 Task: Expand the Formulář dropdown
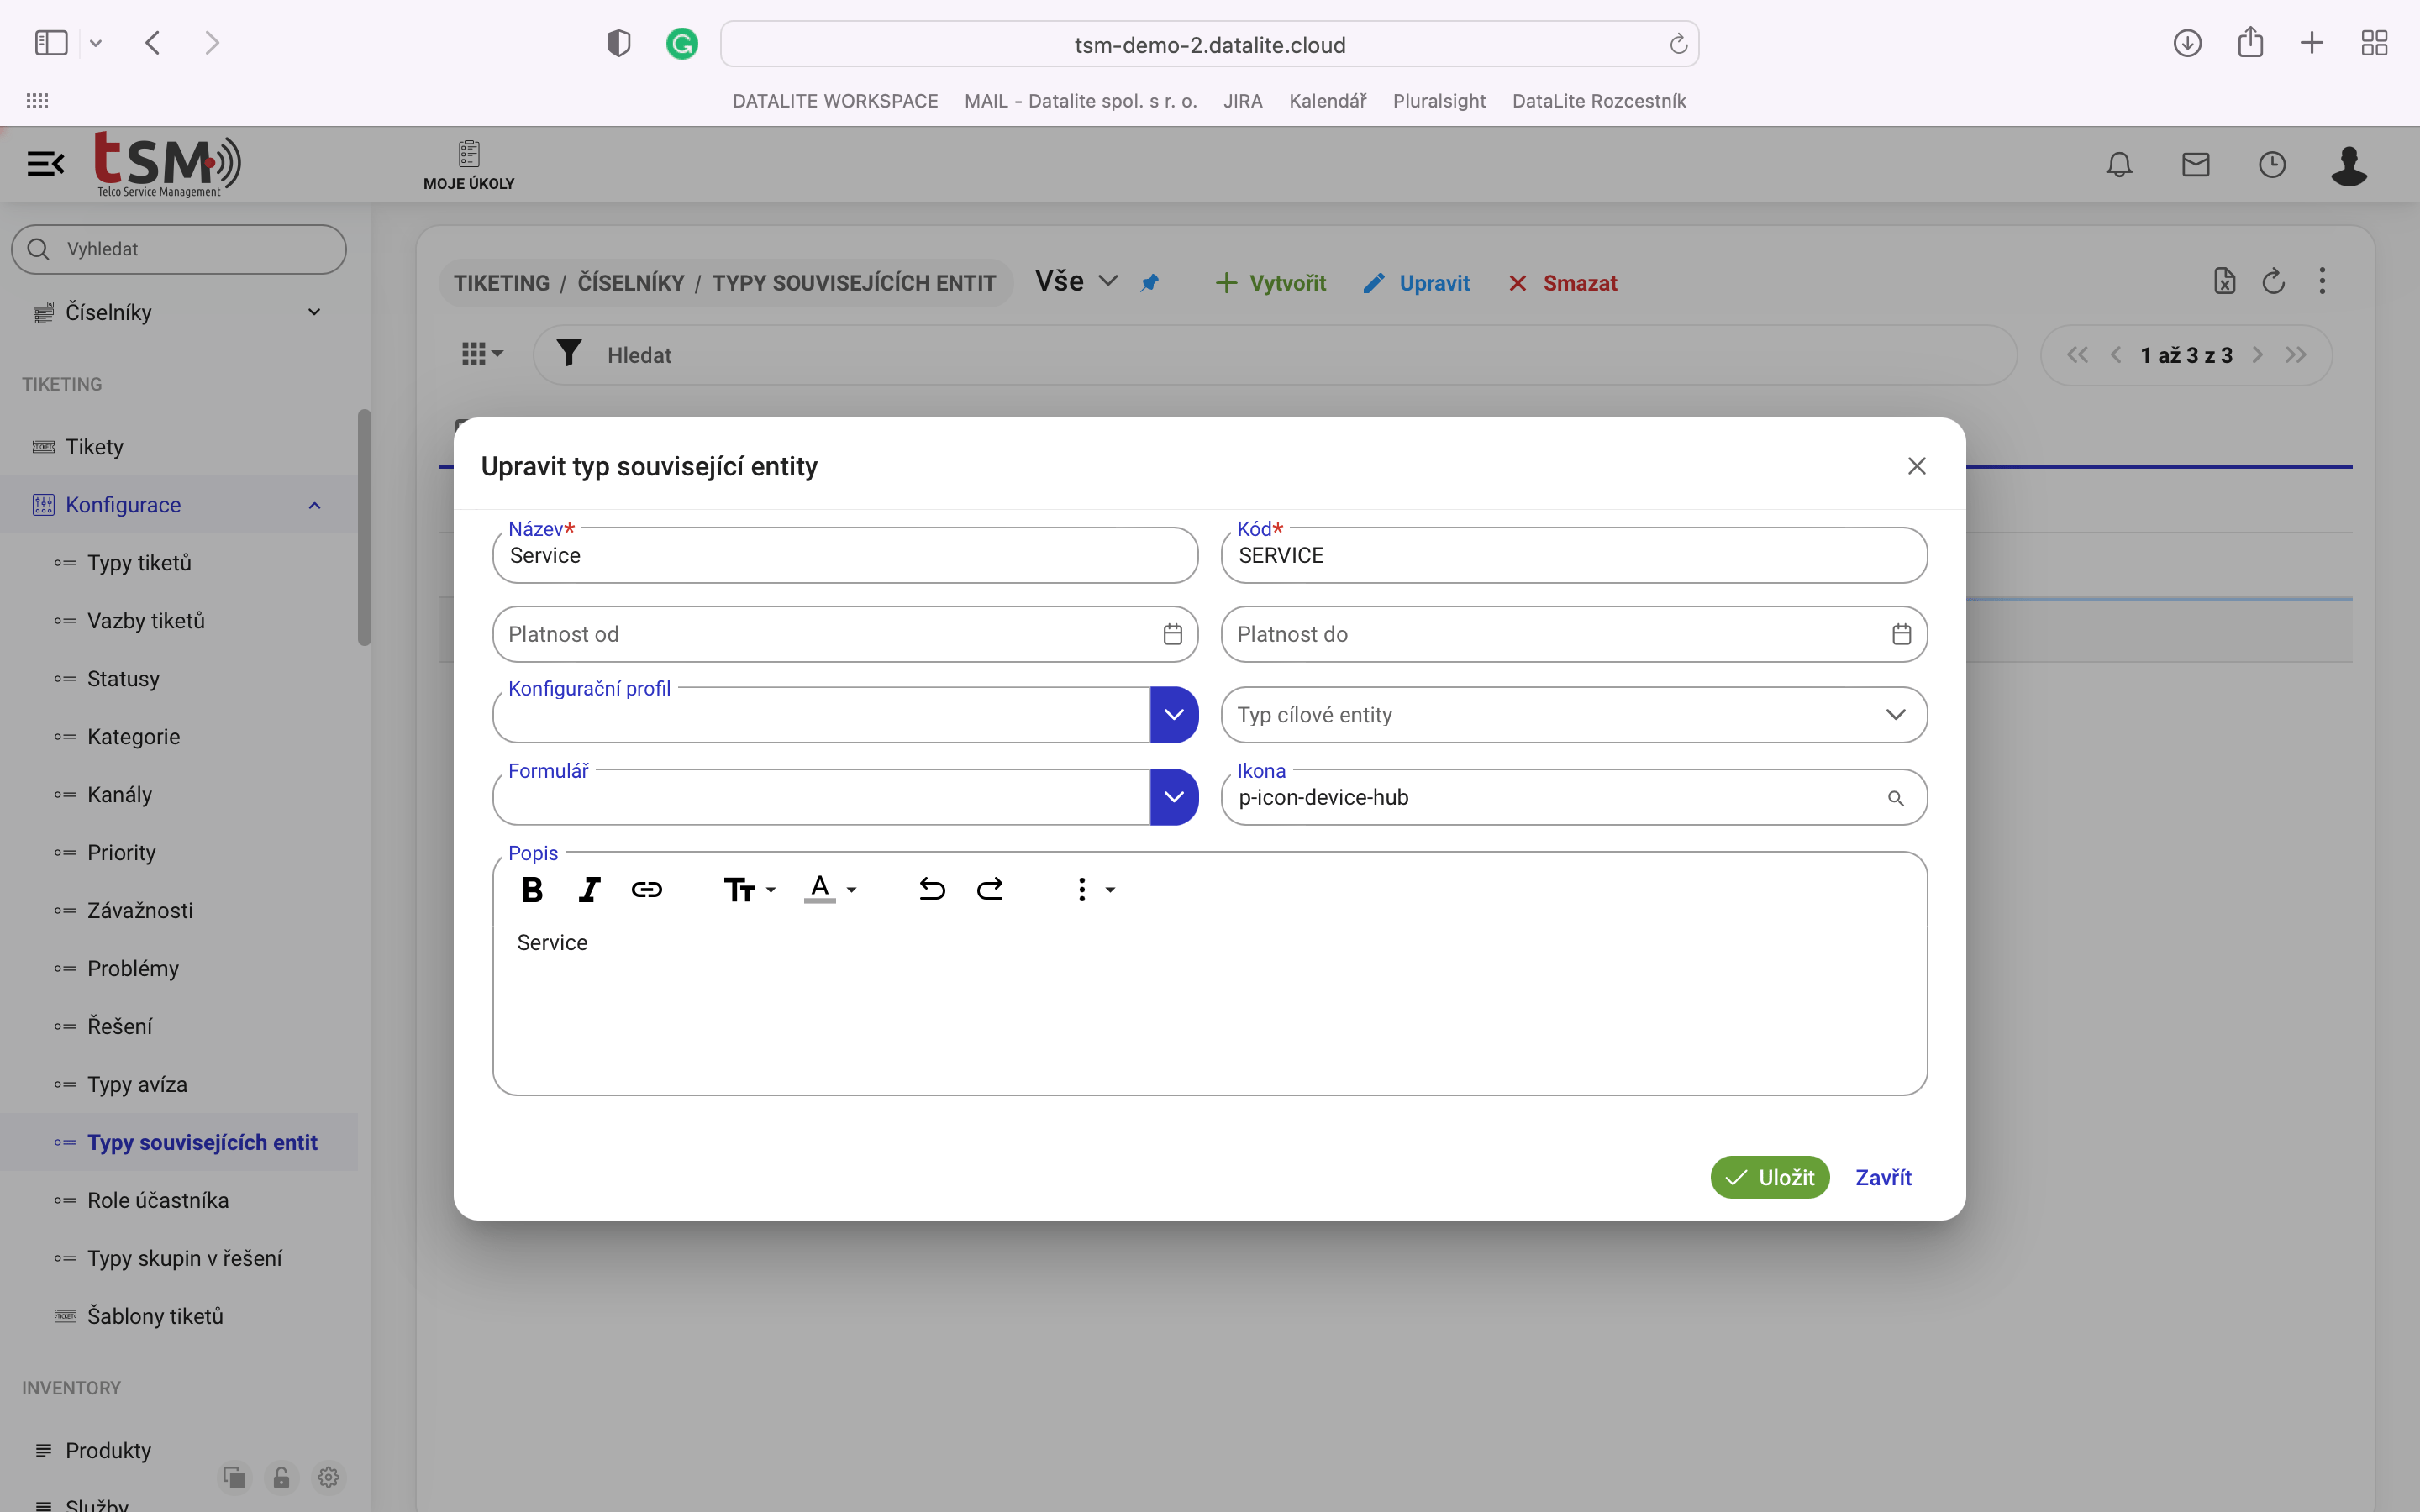(x=1174, y=797)
